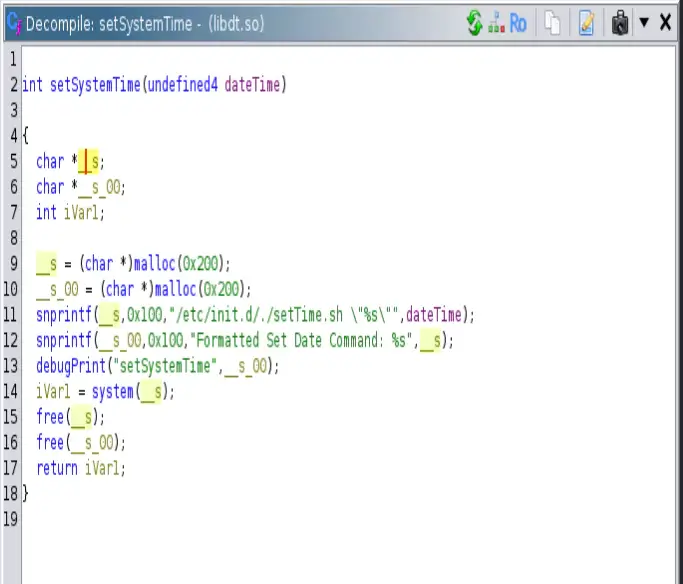Open the decompiler dropdown menu arrow
Viewport: 683px width, 584px height.
644,22
